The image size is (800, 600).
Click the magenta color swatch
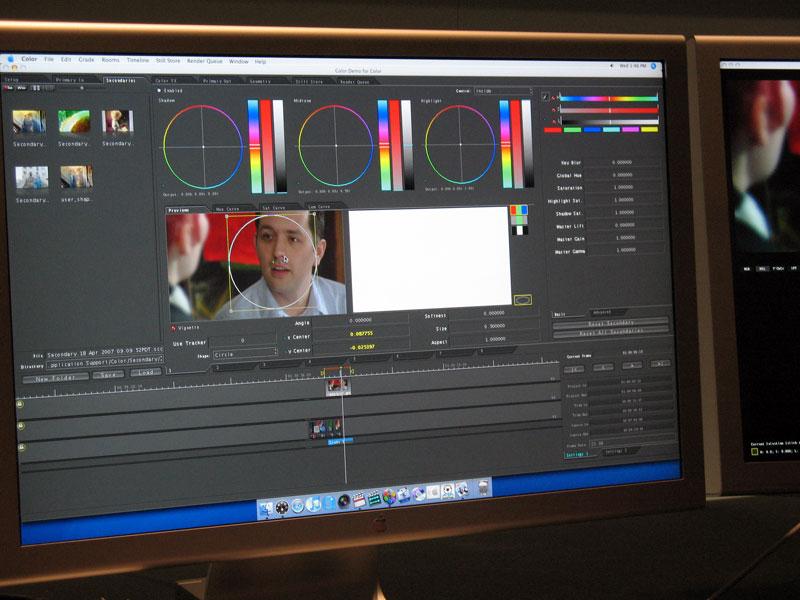pos(631,130)
